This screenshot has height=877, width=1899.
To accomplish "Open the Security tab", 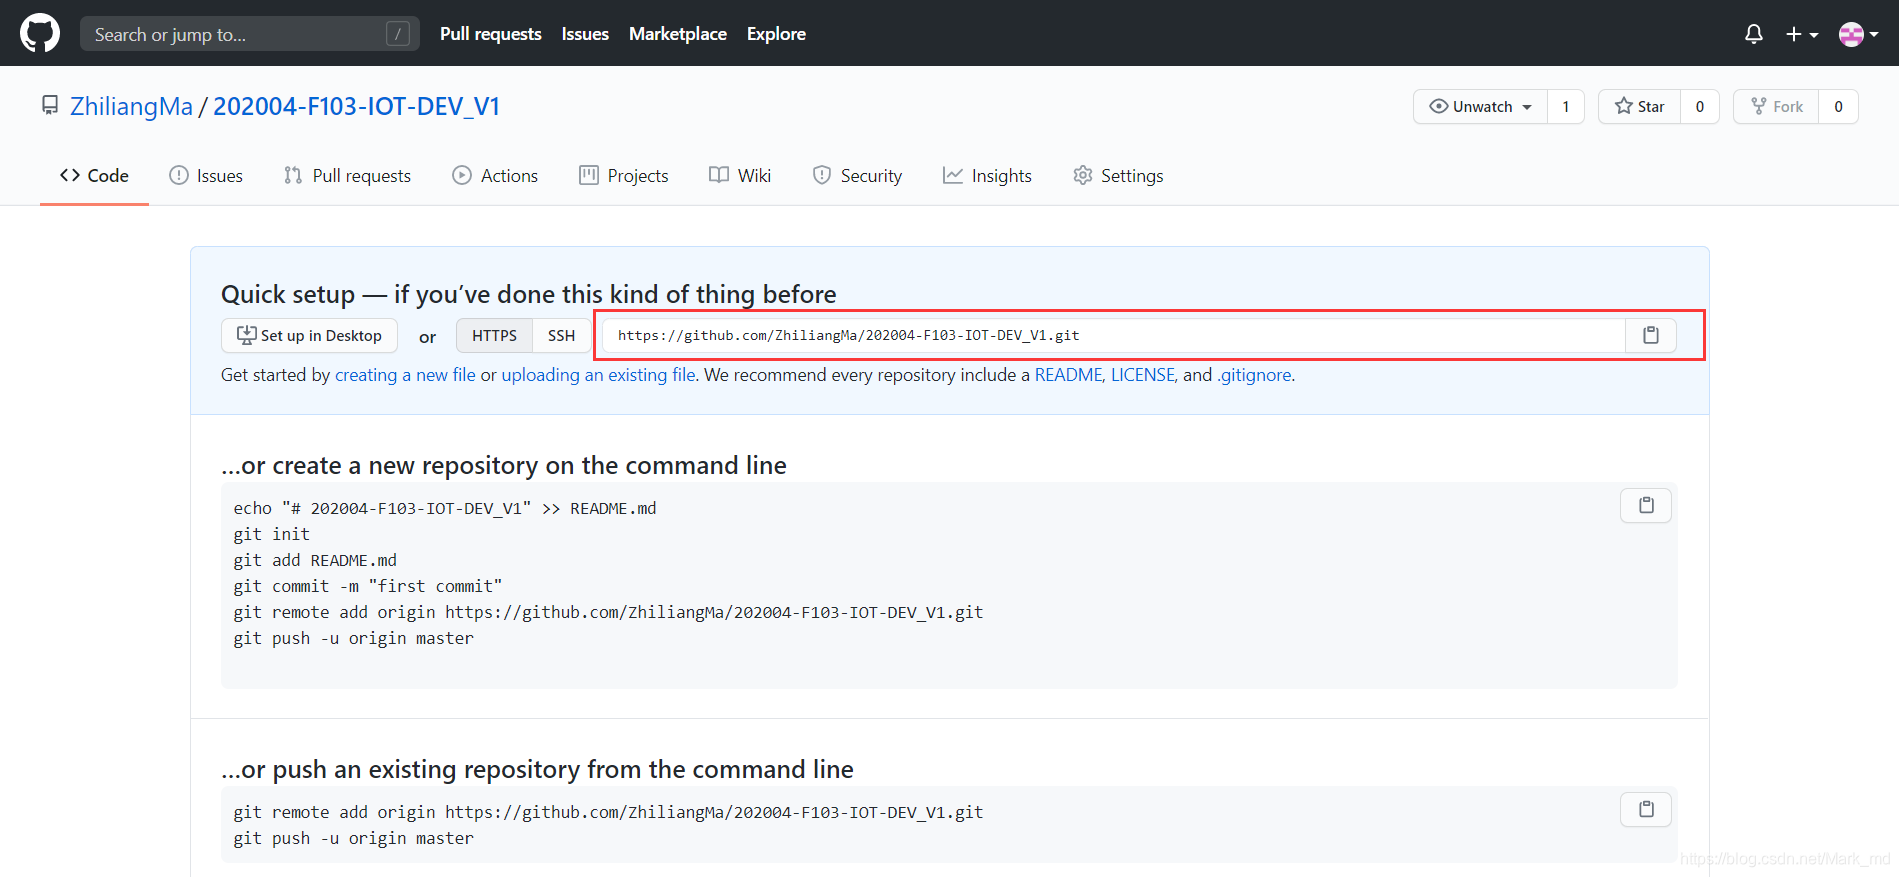I will [x=857, y=175].
